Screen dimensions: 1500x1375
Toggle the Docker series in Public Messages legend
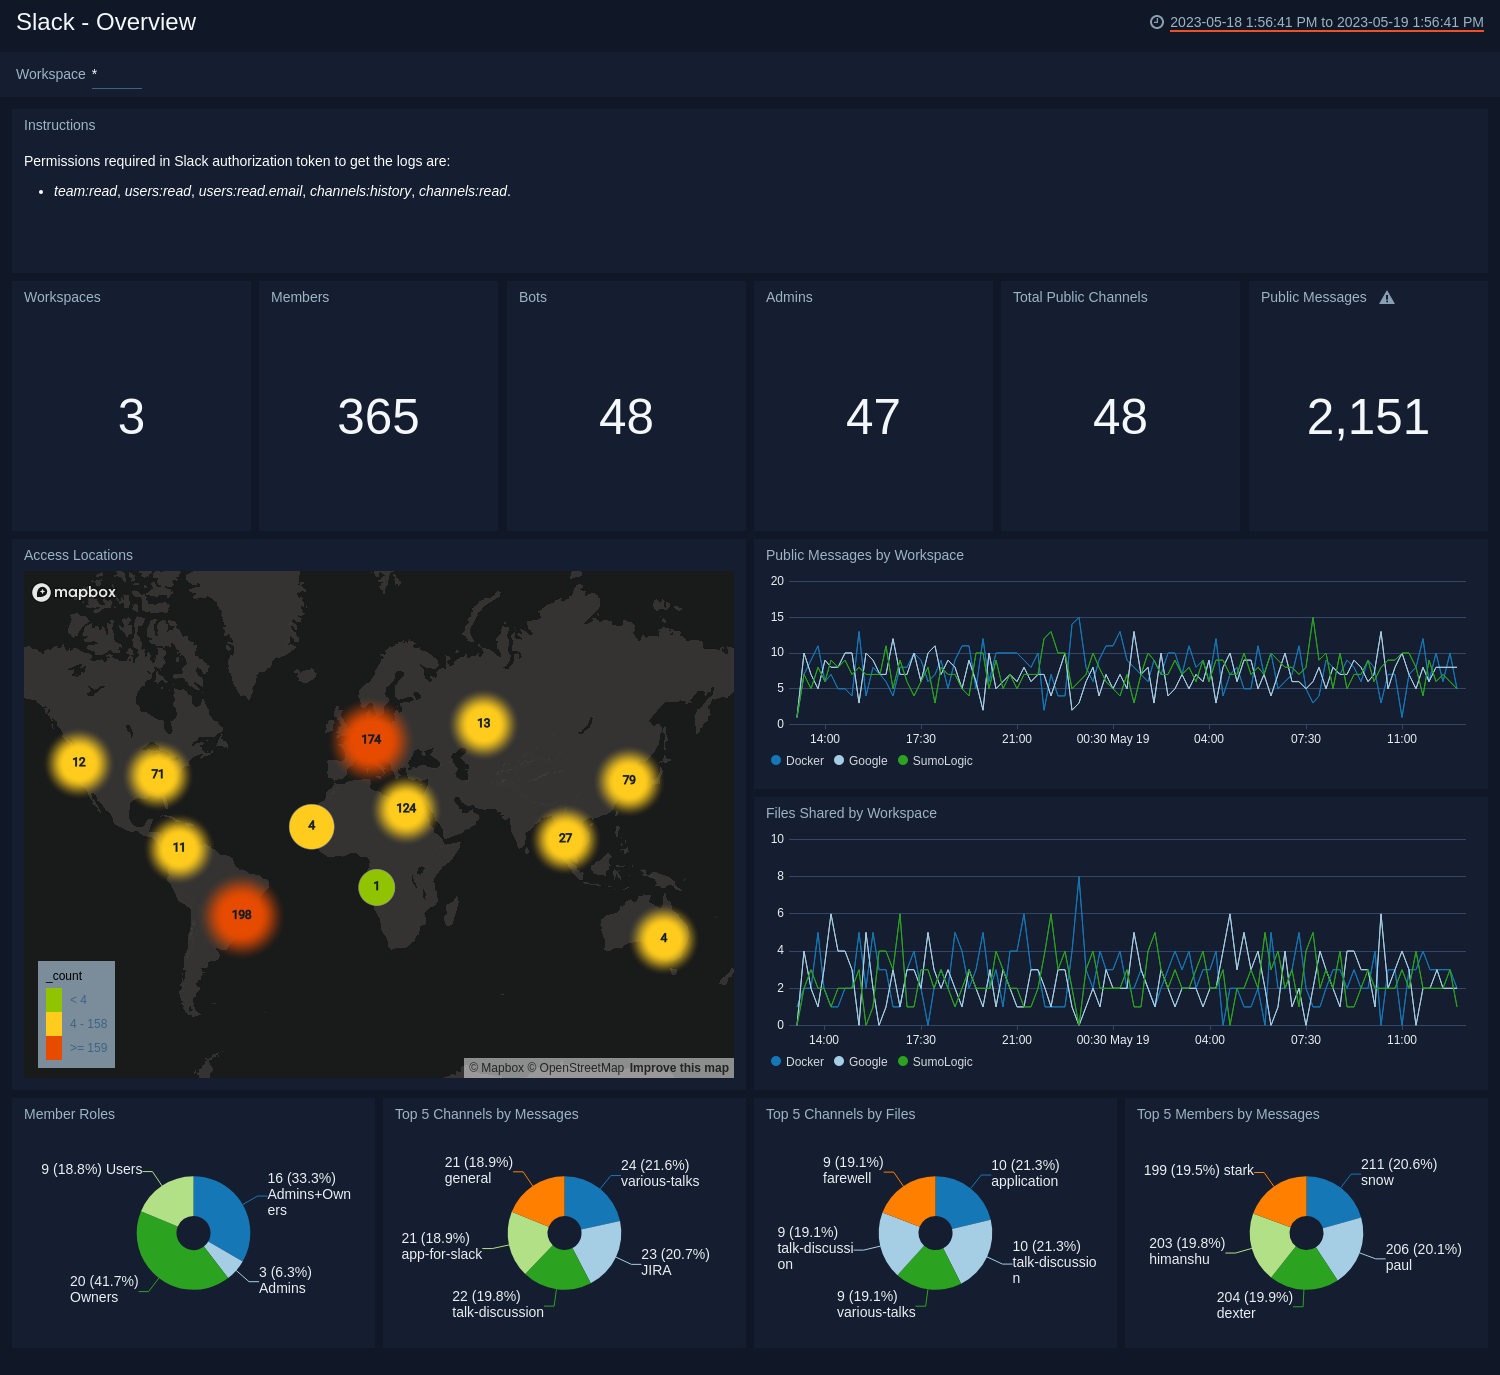(x=796, y=760)
